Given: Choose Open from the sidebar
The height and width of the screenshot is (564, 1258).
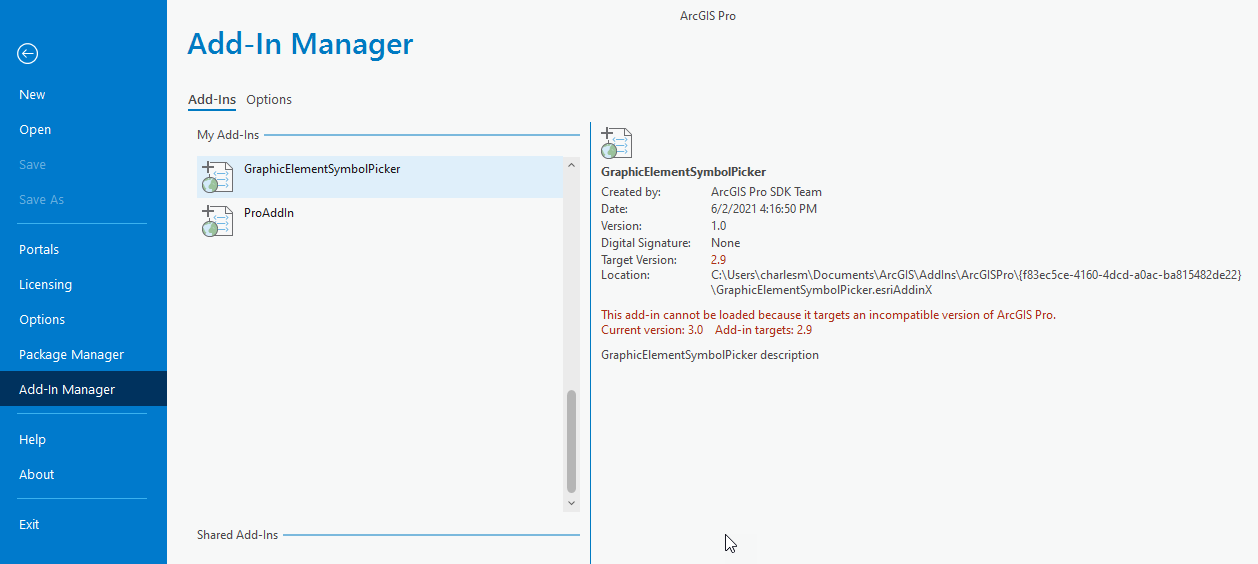Looking at the screenshot, I should pyautogui.click(x=35, y=129).
